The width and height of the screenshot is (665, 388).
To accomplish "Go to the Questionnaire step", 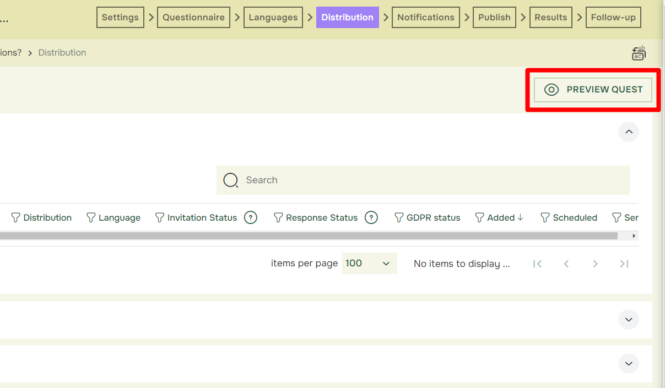I will [193, 17].
